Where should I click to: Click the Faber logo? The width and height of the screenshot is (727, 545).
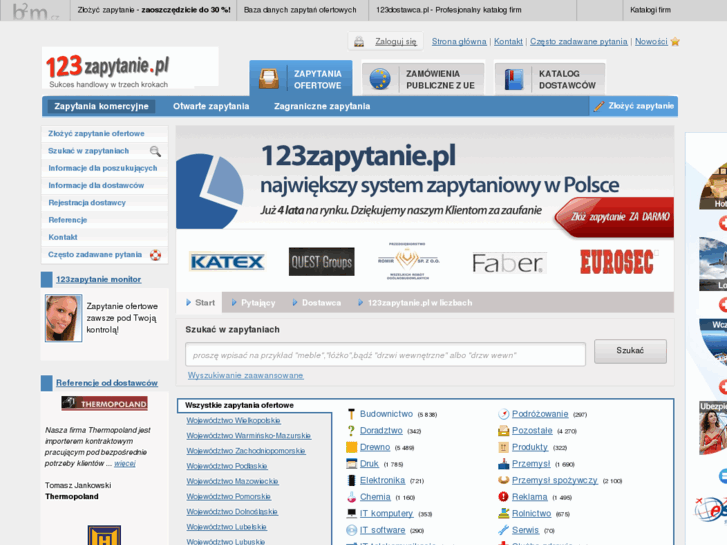[509, 263]
